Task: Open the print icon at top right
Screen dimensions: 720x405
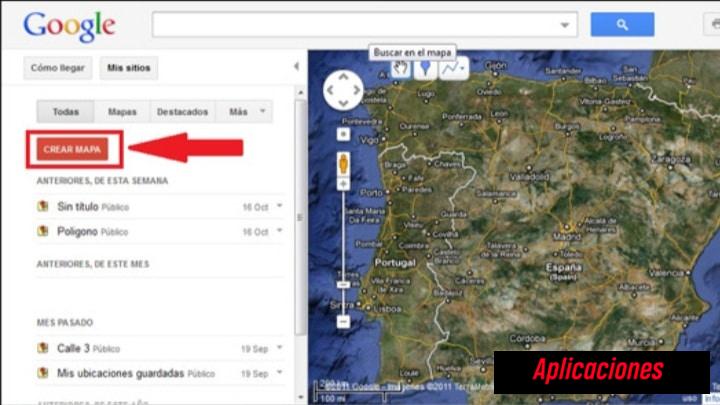Action: point(713,24)
